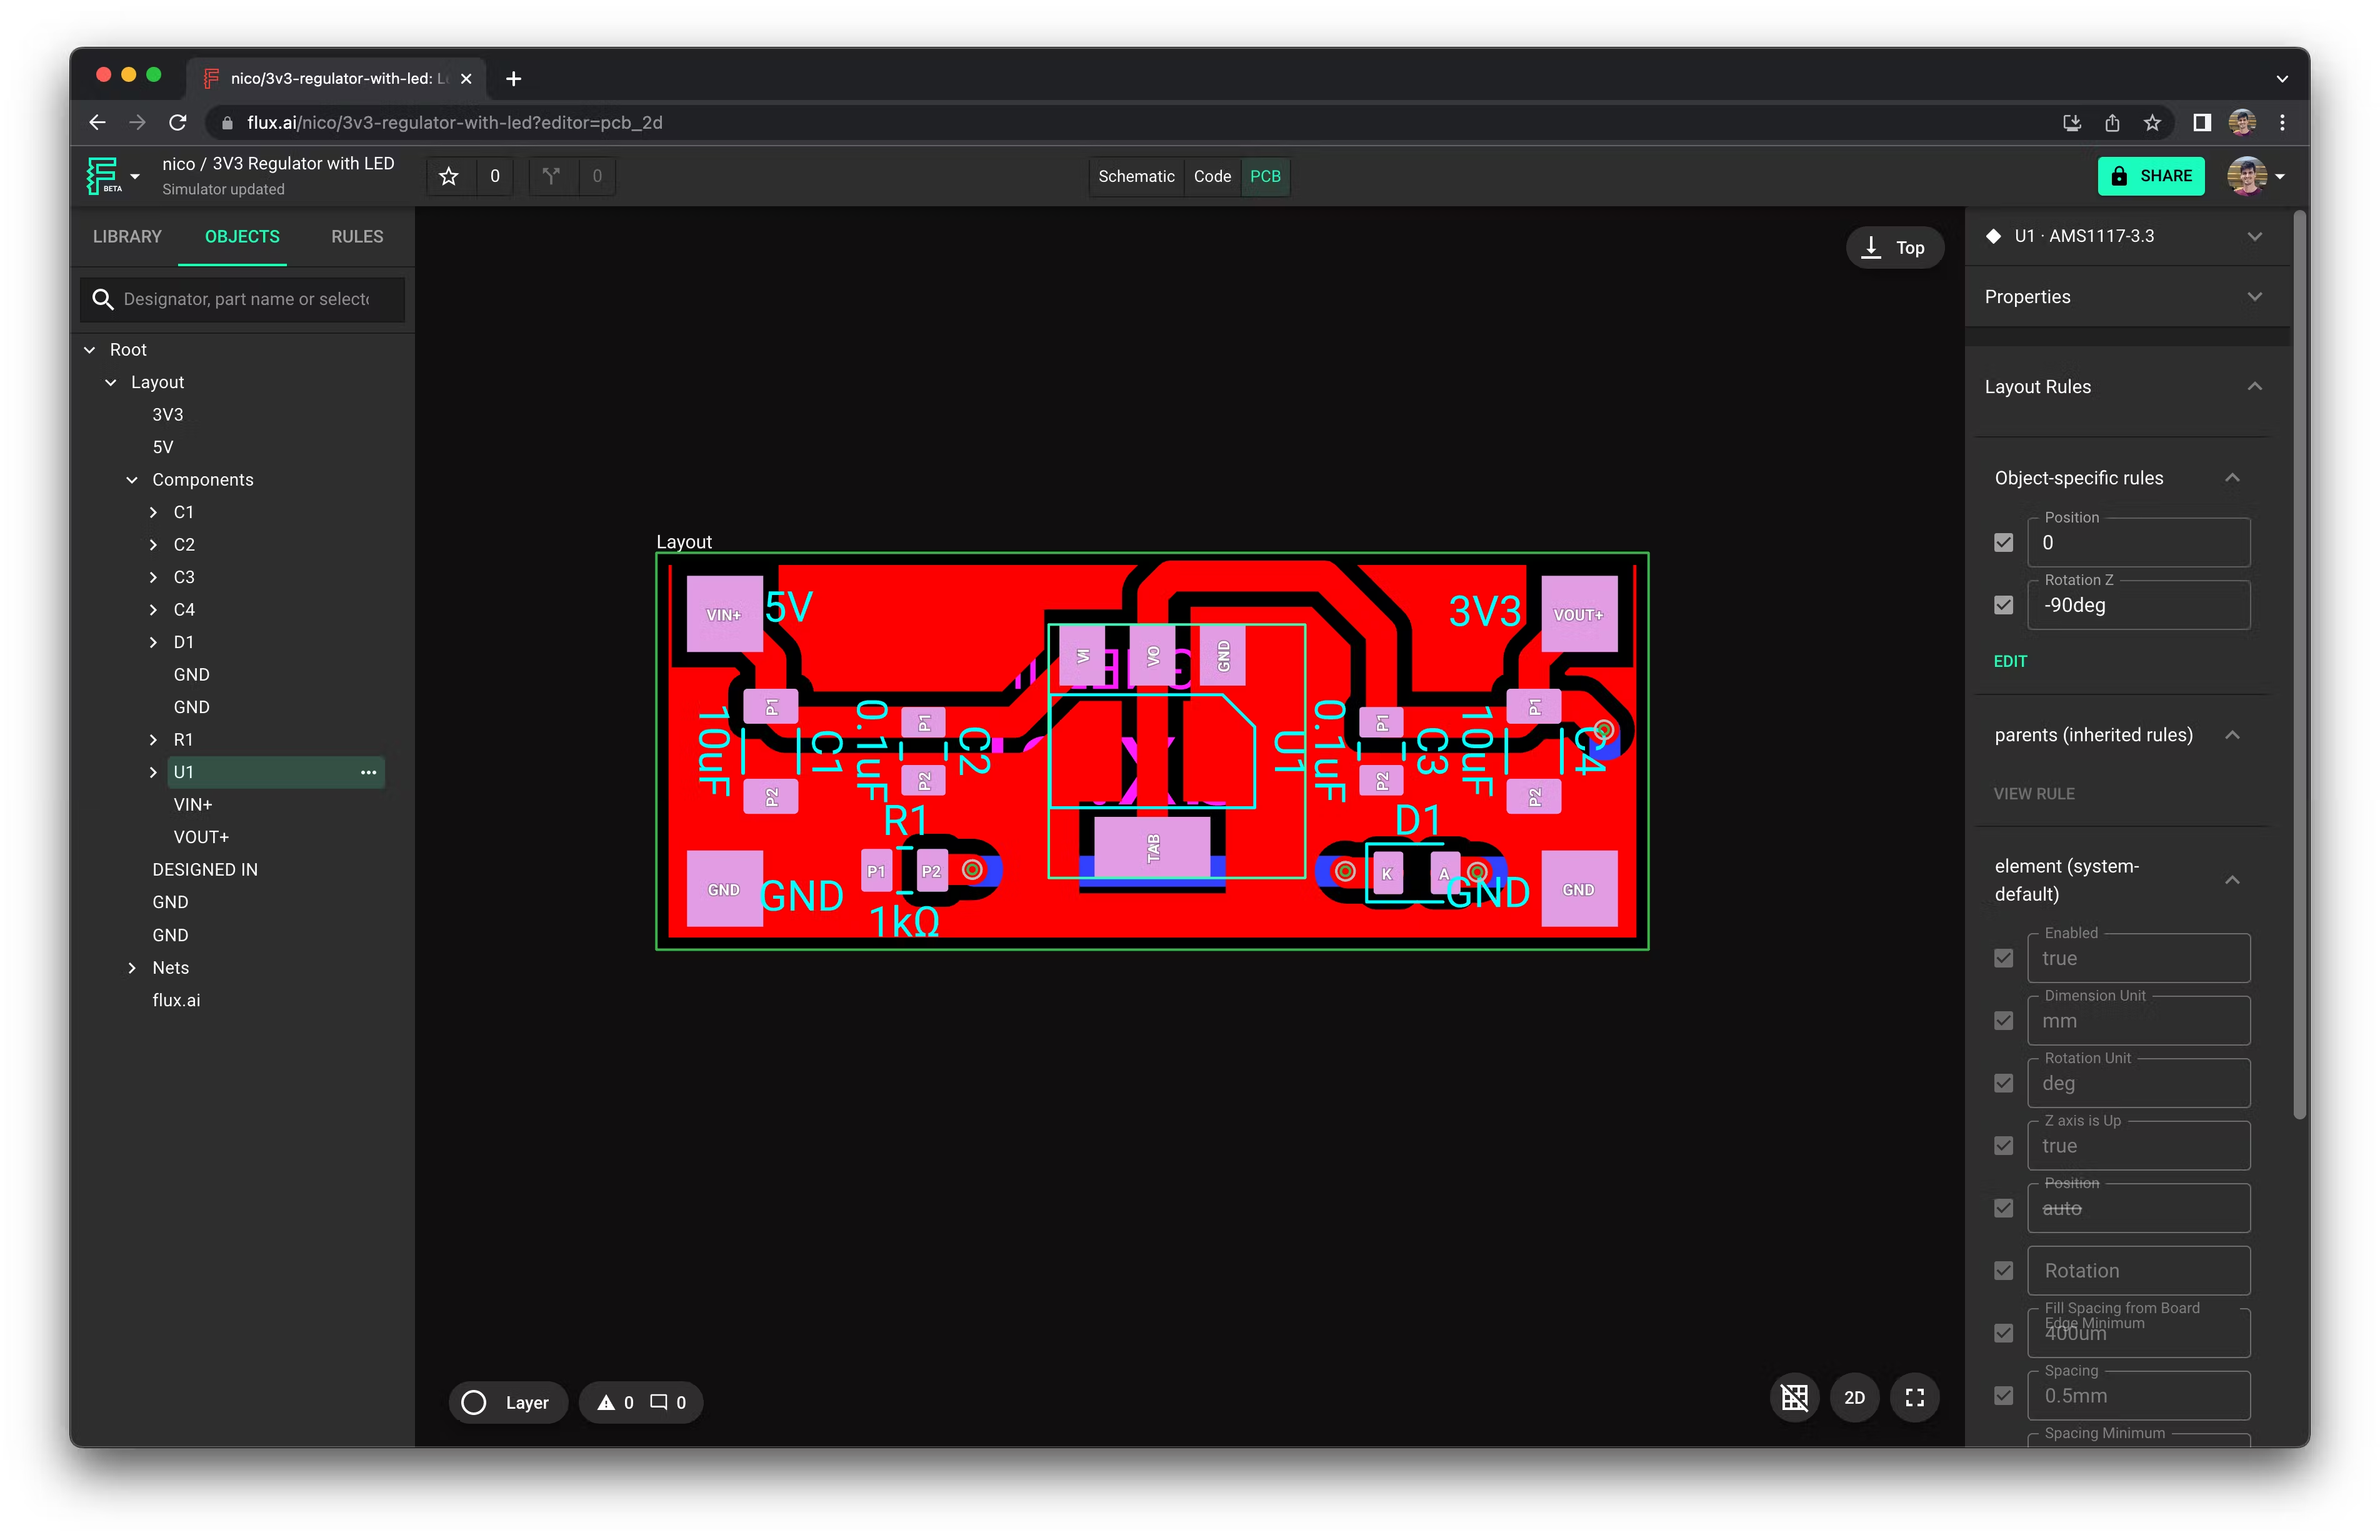Uncheck the Enabled element checkbox
This screenshot has height=1540, width=2380.
[2004, 958]
